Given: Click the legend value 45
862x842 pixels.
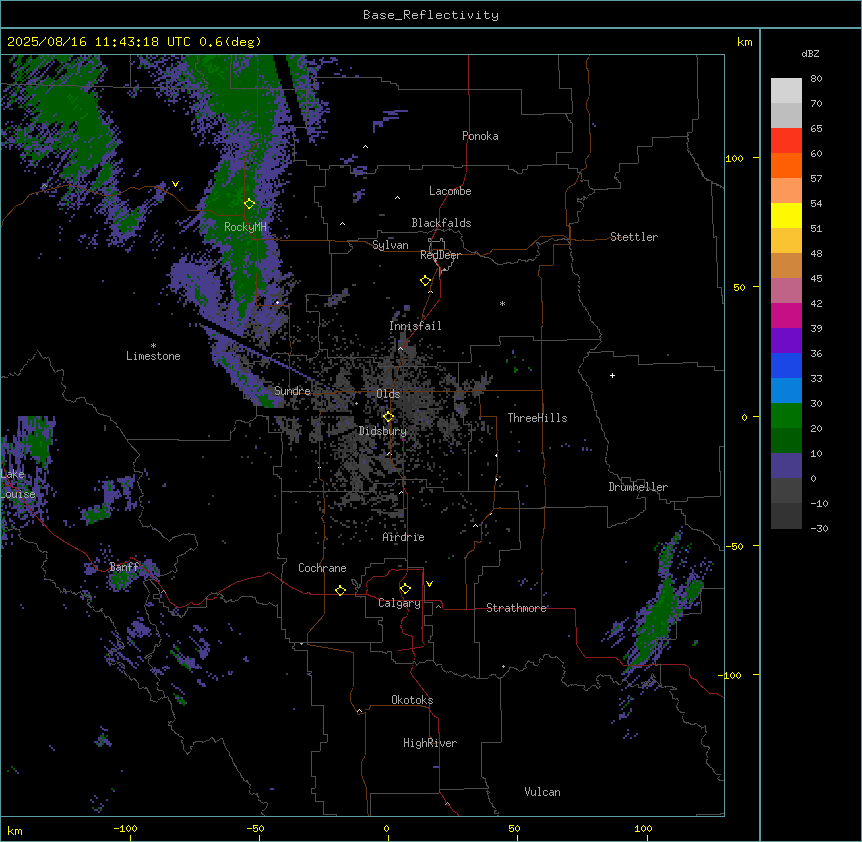Looking at the screenshot, I should [816, 279].
